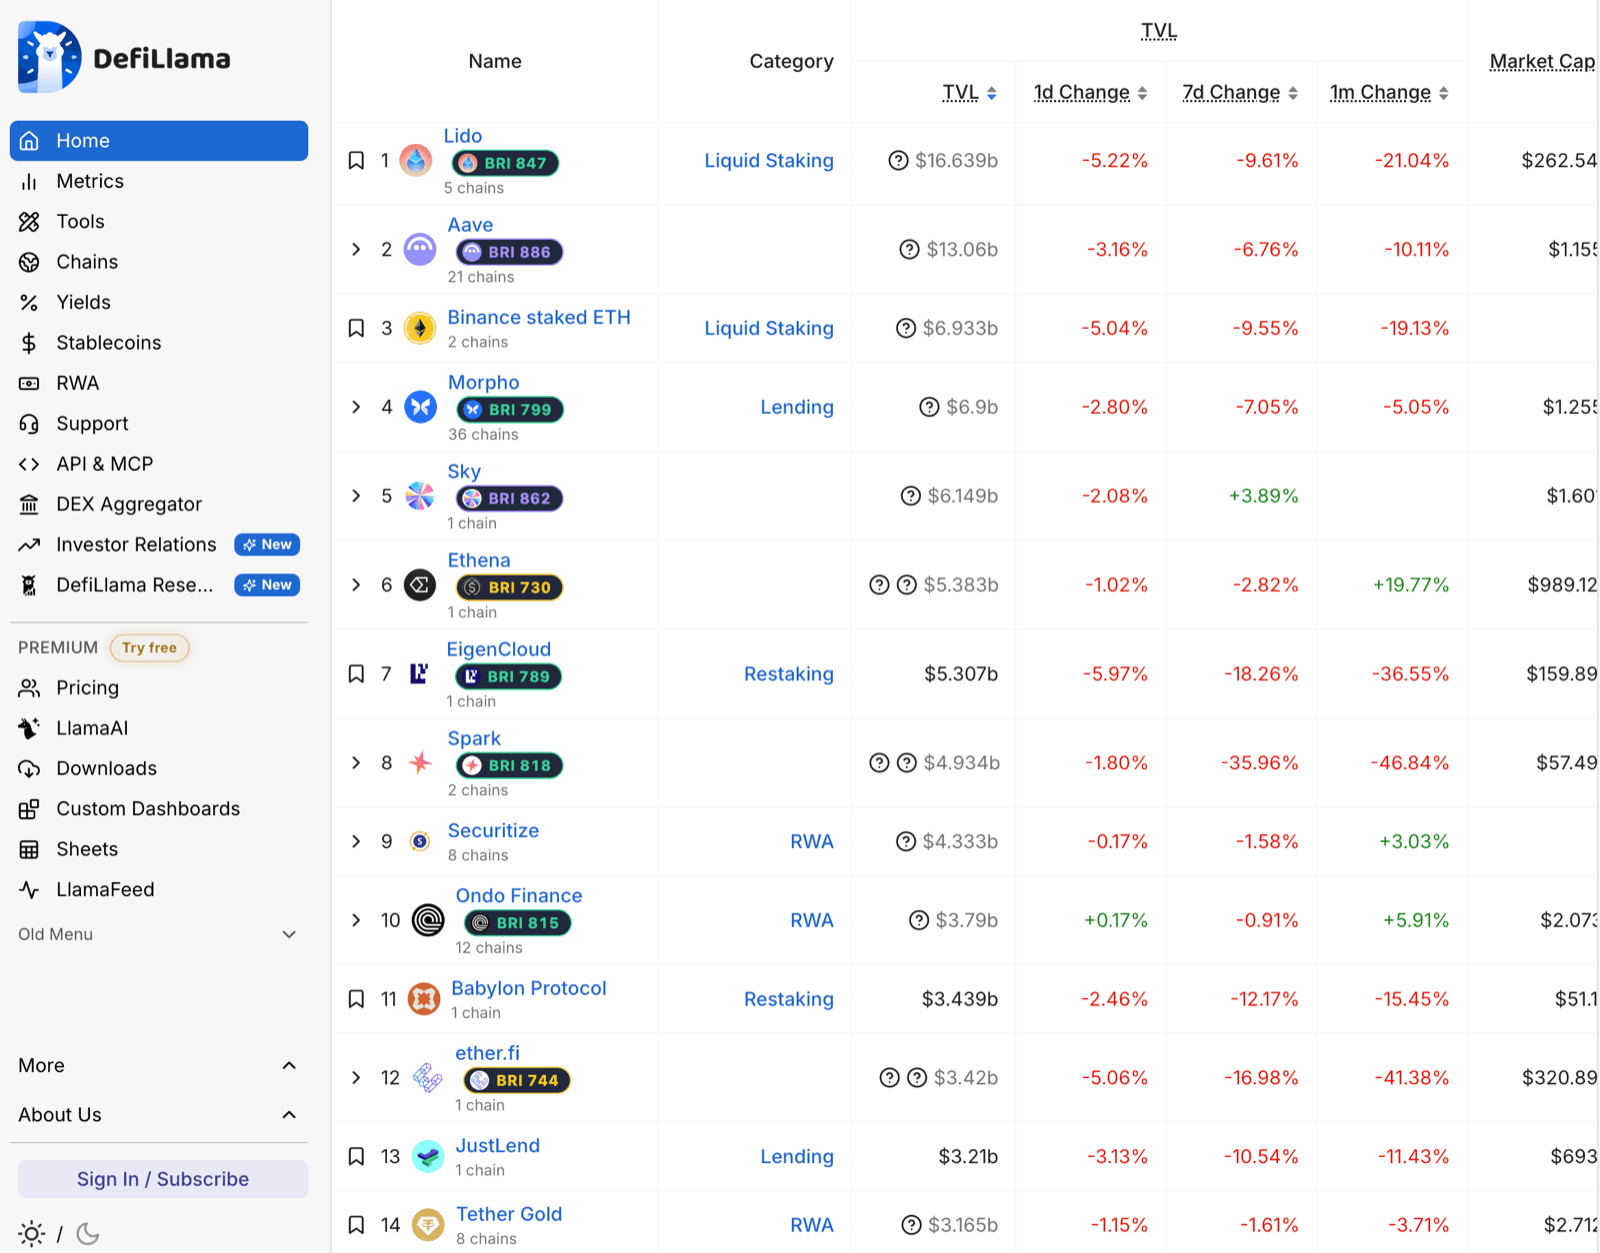Click the Sheets table icon

click(29, 849)
